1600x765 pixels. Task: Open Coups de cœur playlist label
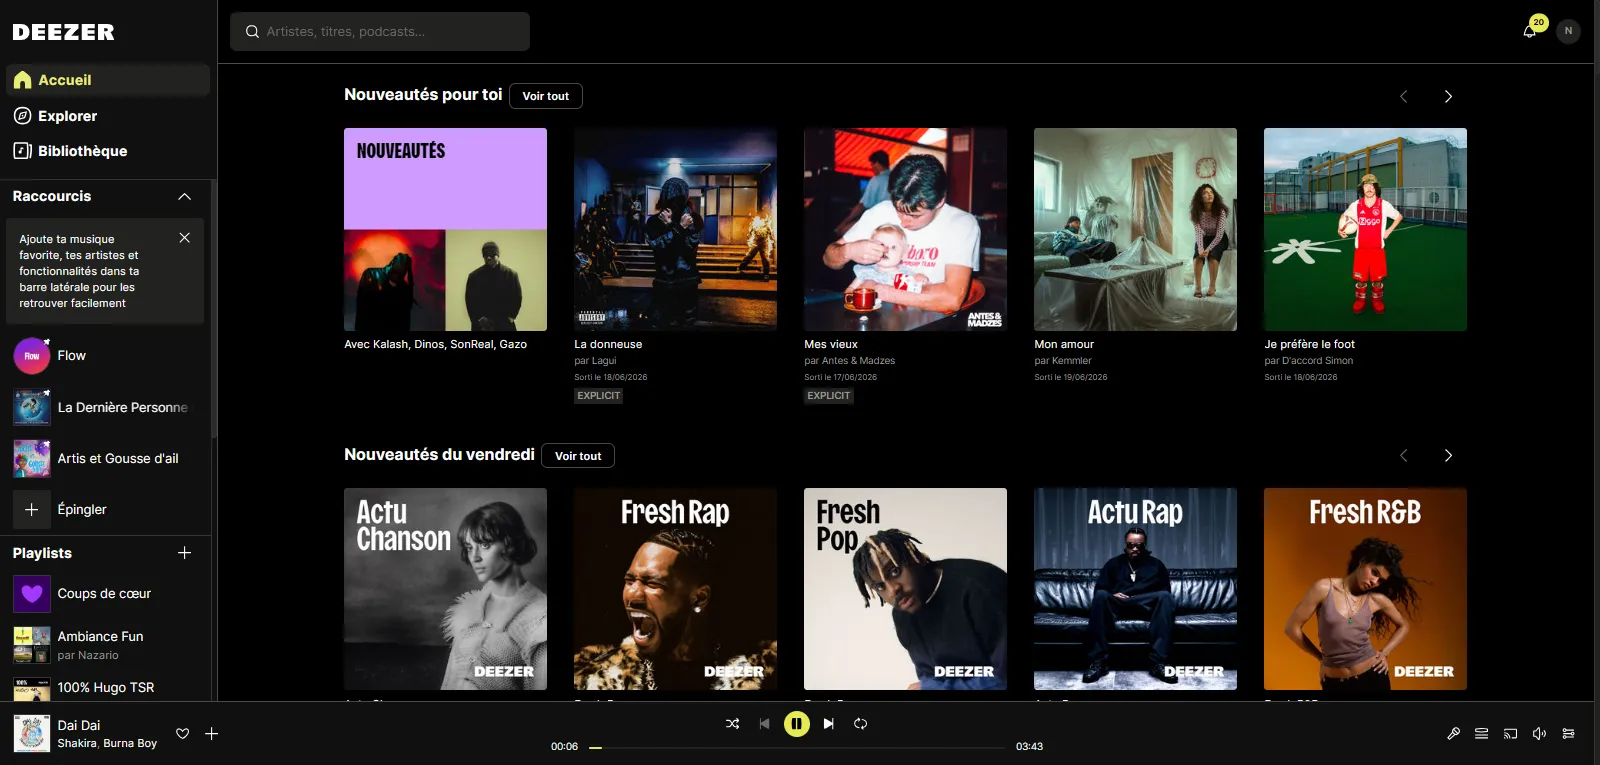click(x=104, y=594)
